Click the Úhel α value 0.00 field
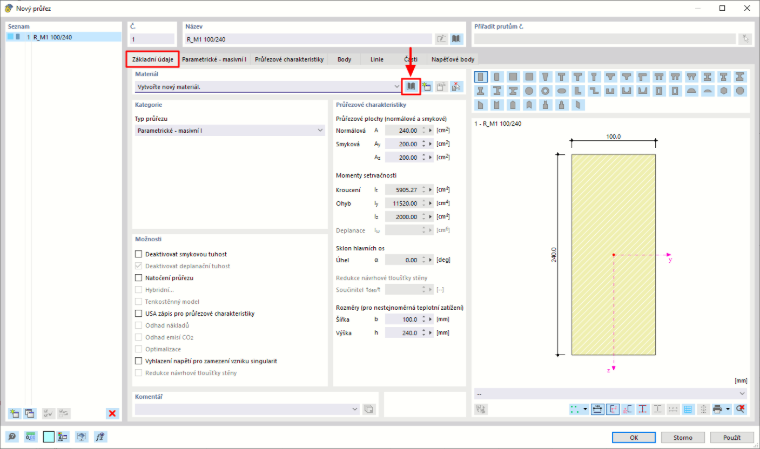Screen dimensions: 760x449 [402, 260]
